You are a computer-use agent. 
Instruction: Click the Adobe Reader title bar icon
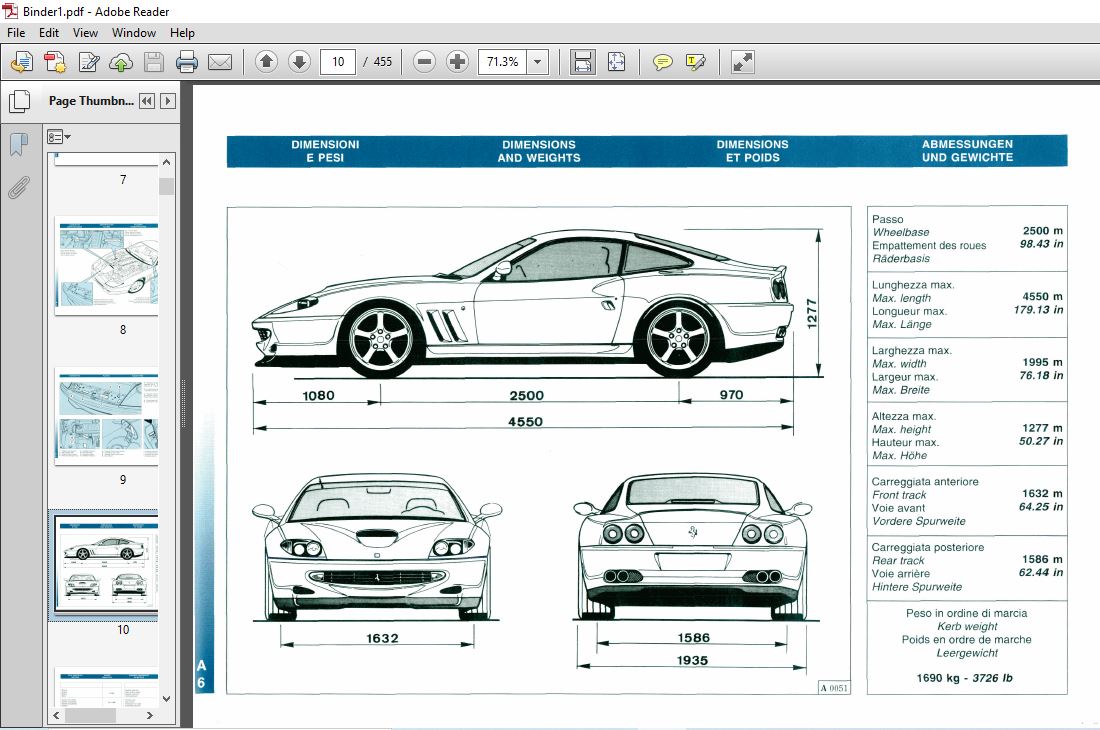tap(11, 11)
